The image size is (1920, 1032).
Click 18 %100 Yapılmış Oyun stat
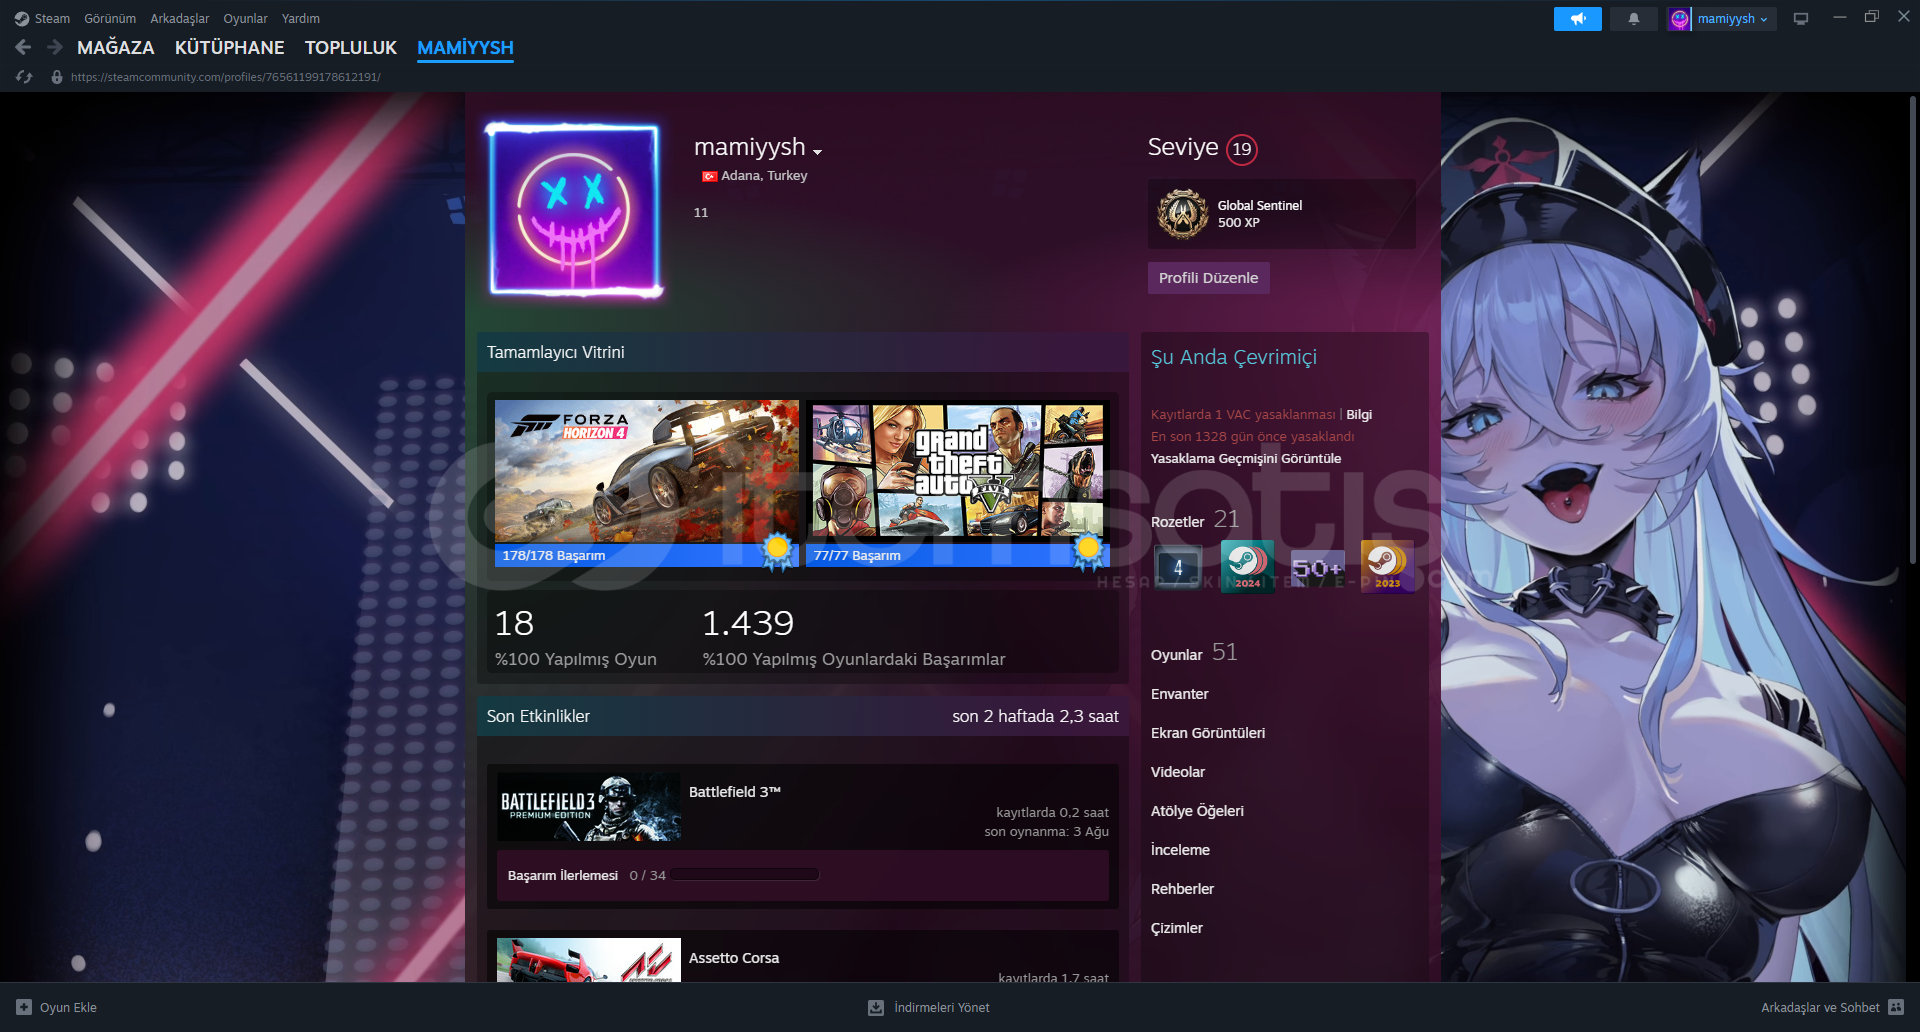[576, 637]
